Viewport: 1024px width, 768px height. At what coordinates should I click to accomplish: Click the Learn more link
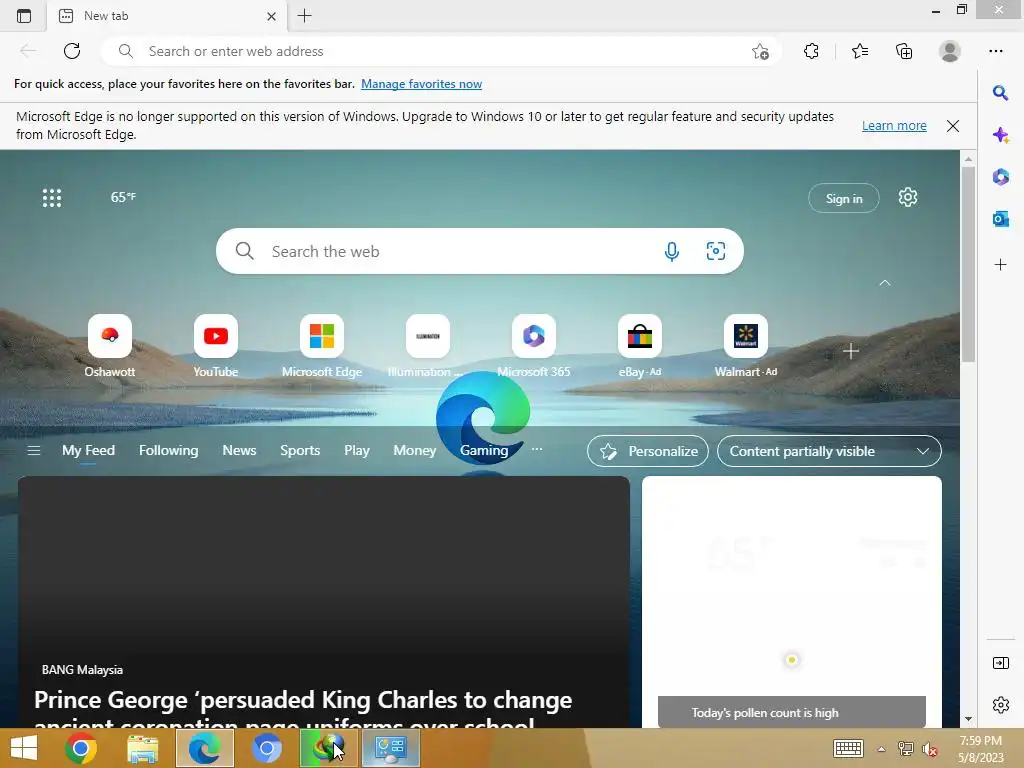click(894, 125)
